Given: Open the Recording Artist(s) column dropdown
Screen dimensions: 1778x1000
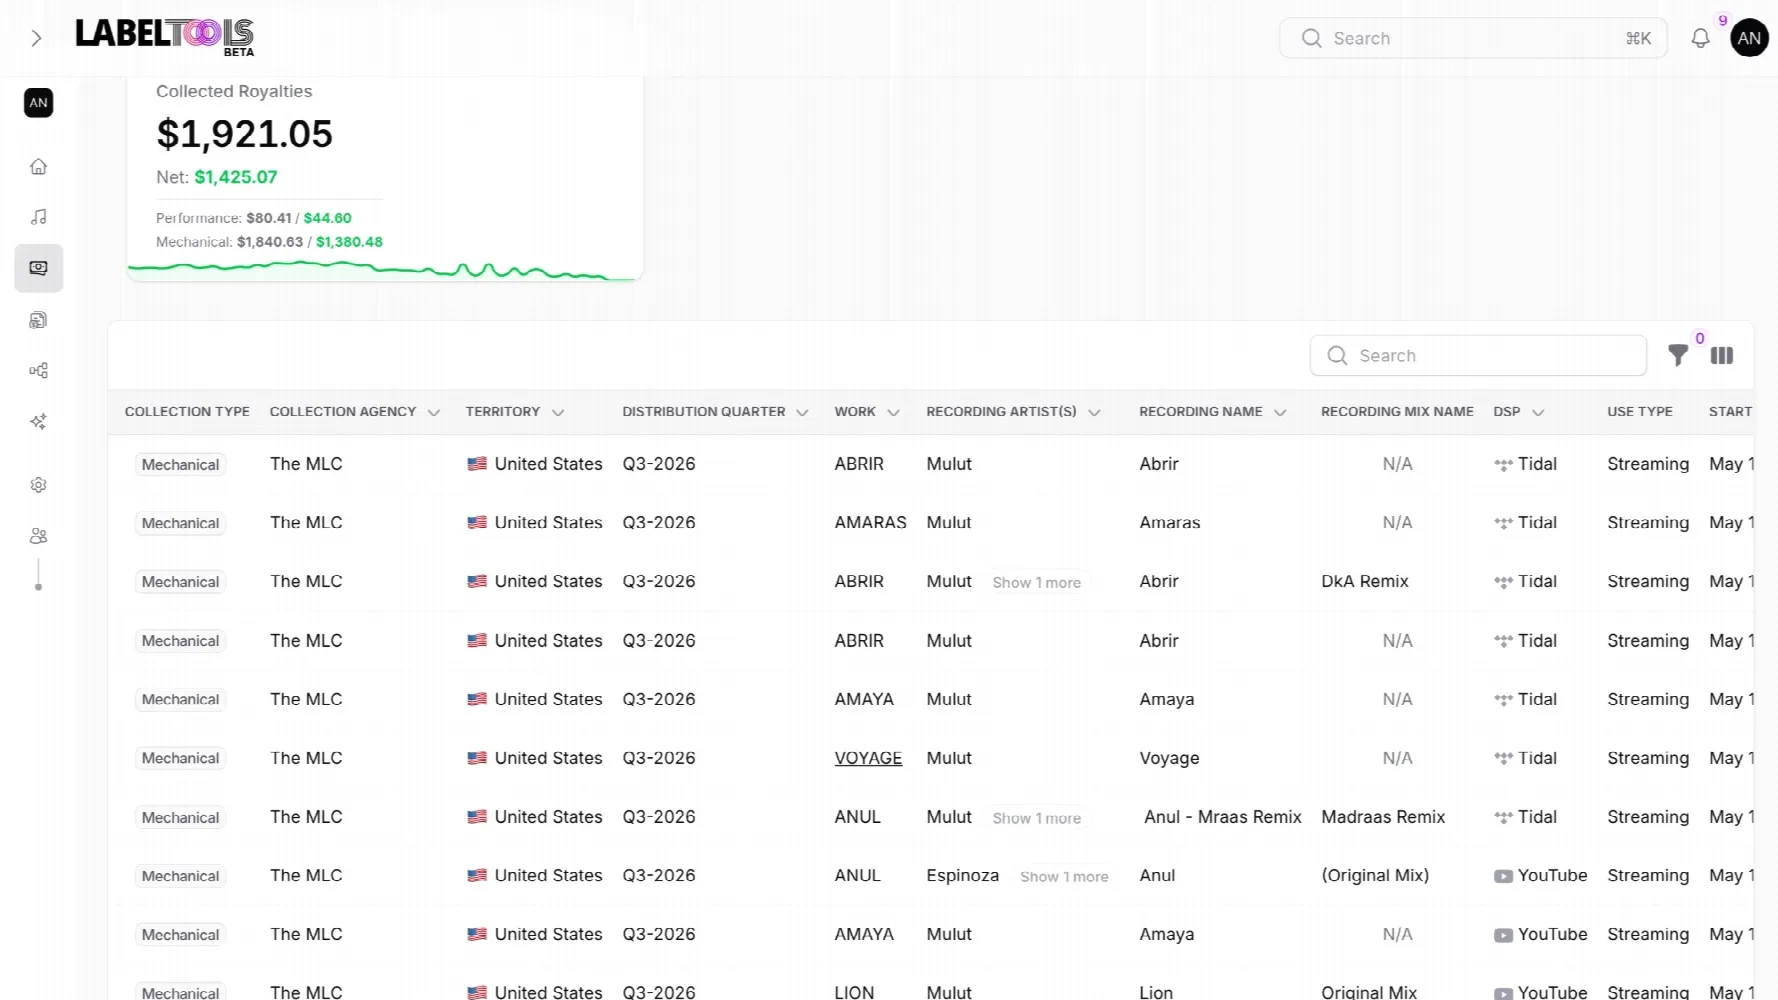Looking at the screenshot, I should pos(1094,412).
